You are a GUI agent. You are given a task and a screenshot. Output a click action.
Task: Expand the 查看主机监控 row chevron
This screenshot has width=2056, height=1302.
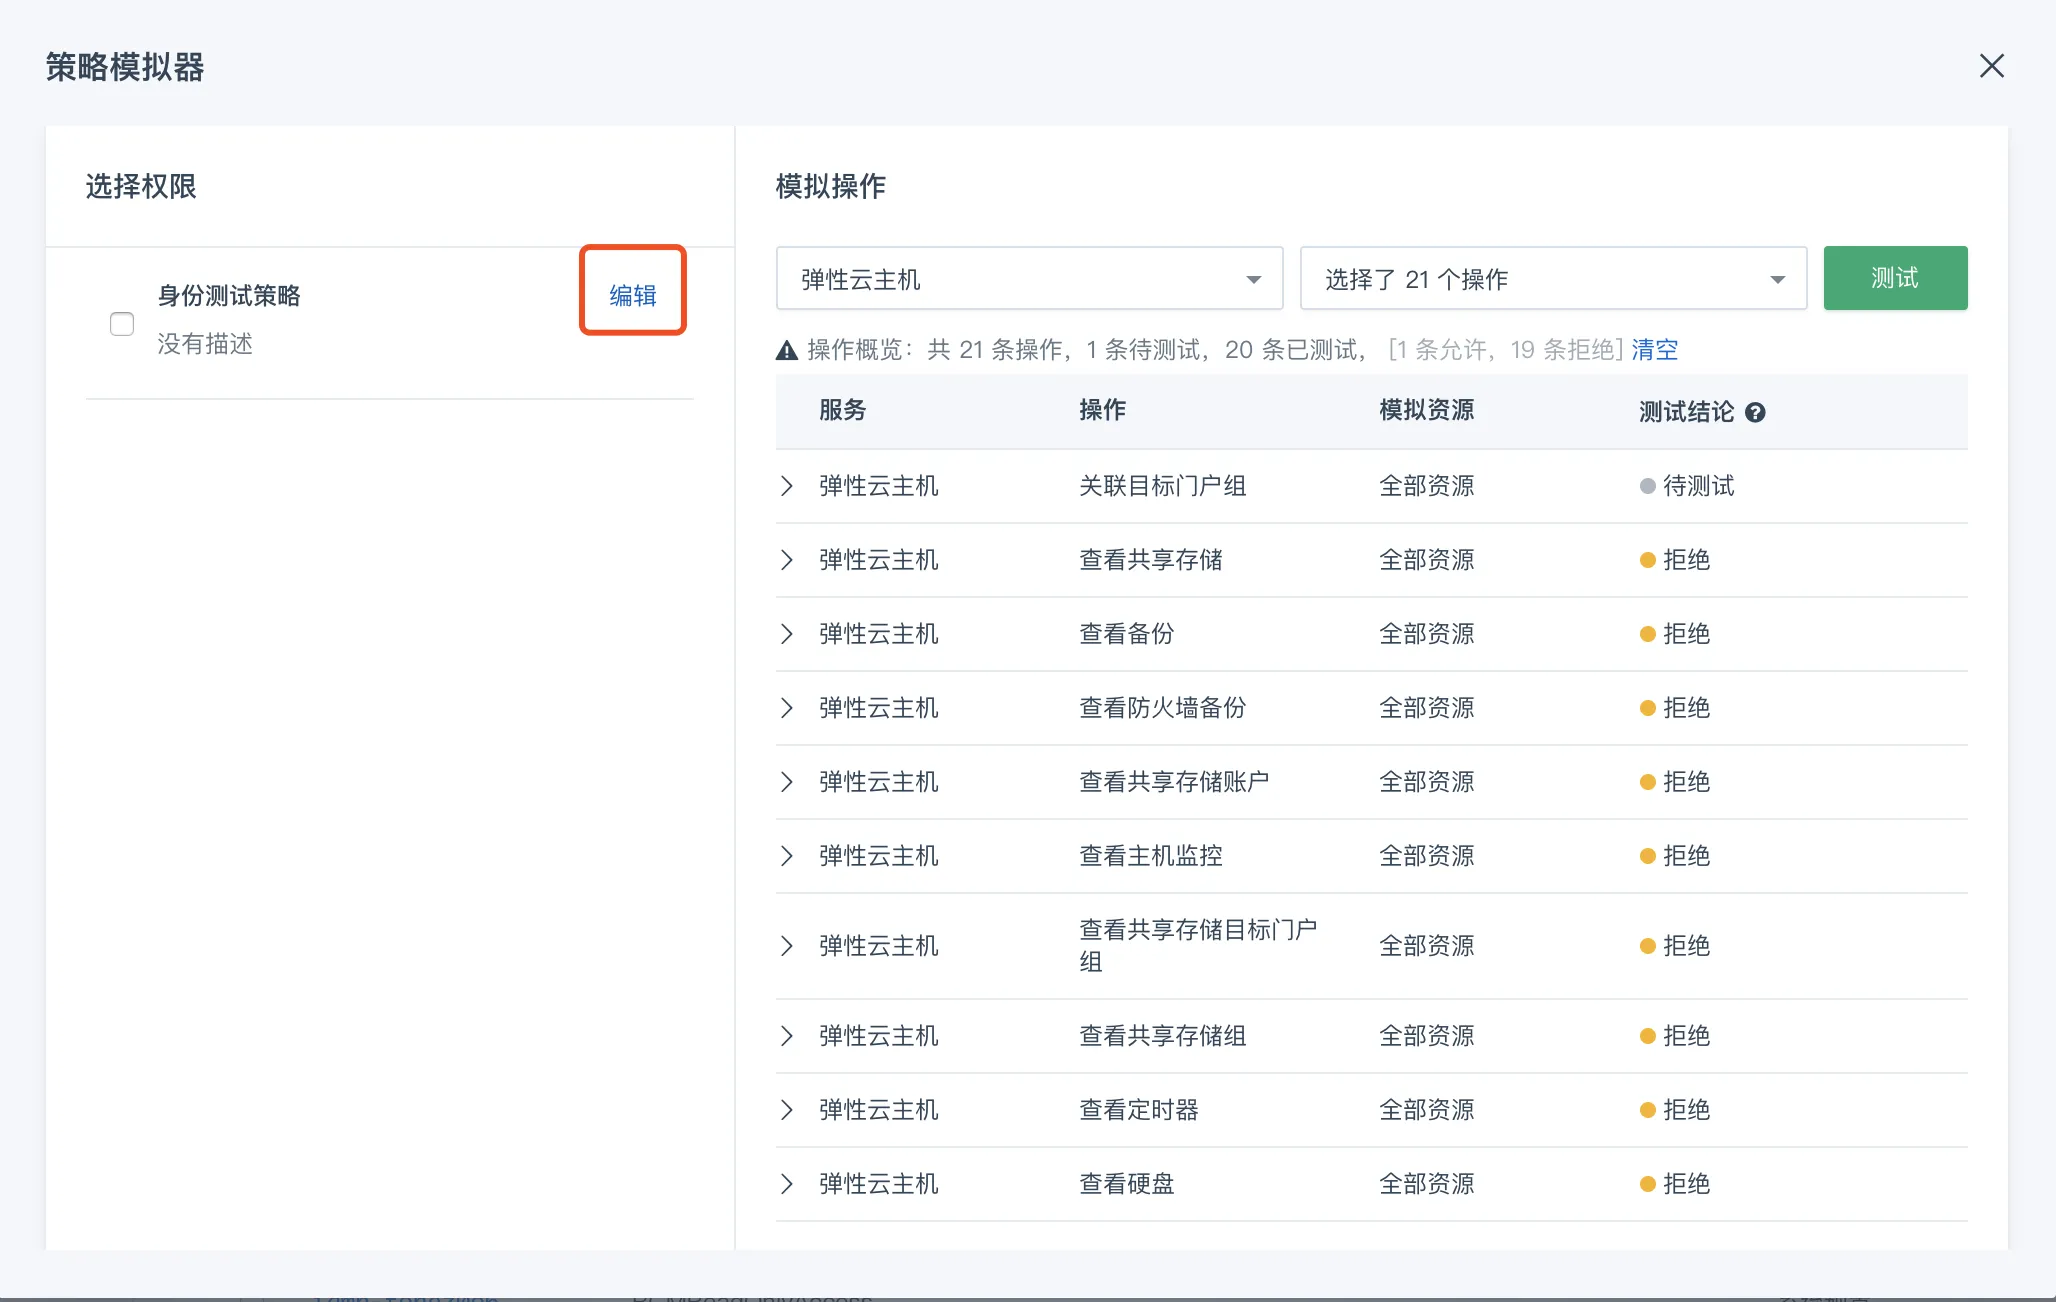pos(787,856)
